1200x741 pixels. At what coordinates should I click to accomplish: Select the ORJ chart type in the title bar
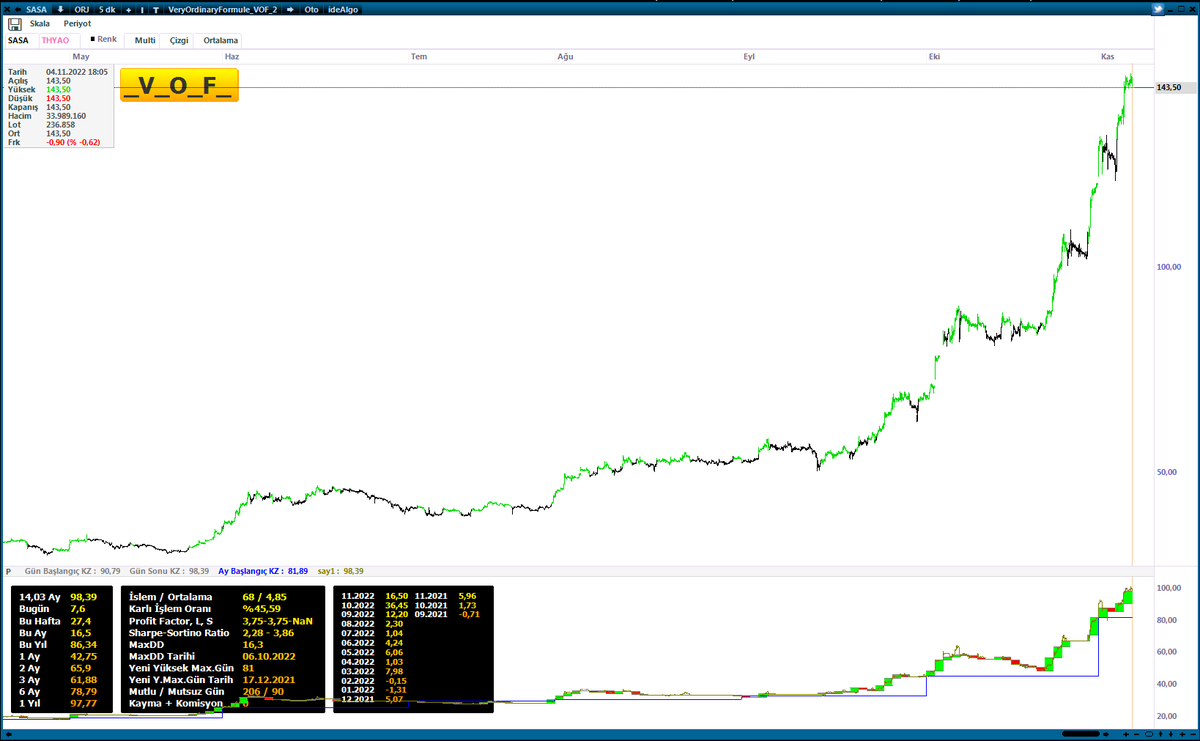pos(80,9)
